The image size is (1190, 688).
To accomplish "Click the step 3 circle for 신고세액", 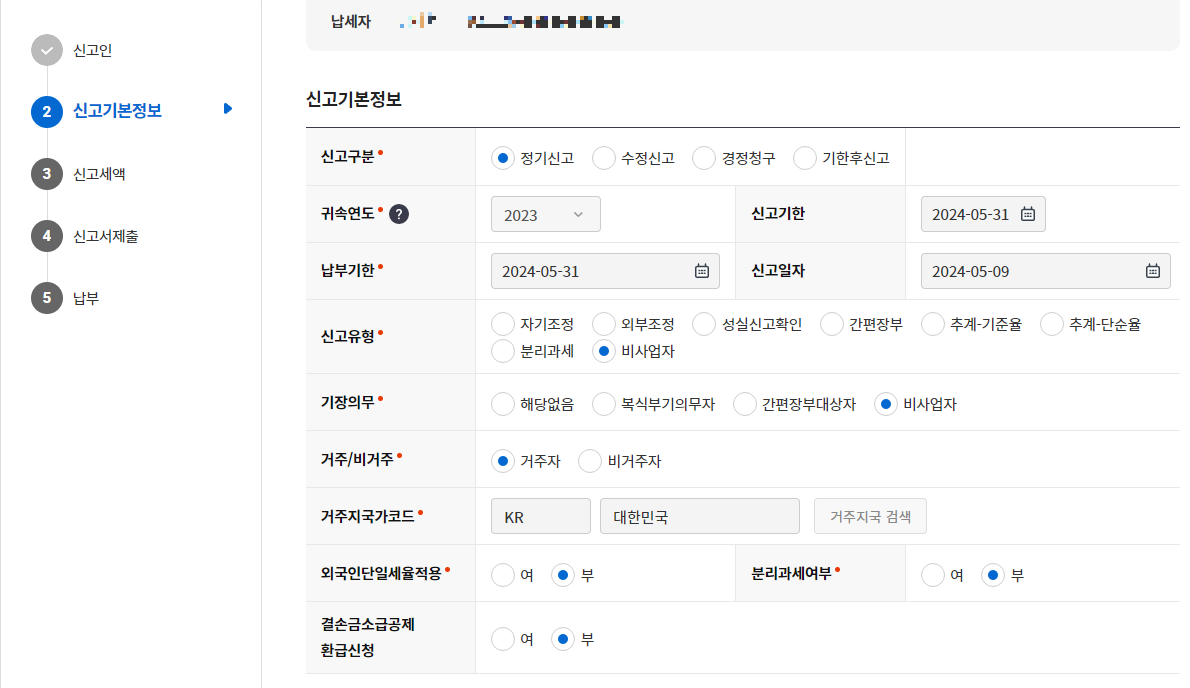I will coord(46,171).
